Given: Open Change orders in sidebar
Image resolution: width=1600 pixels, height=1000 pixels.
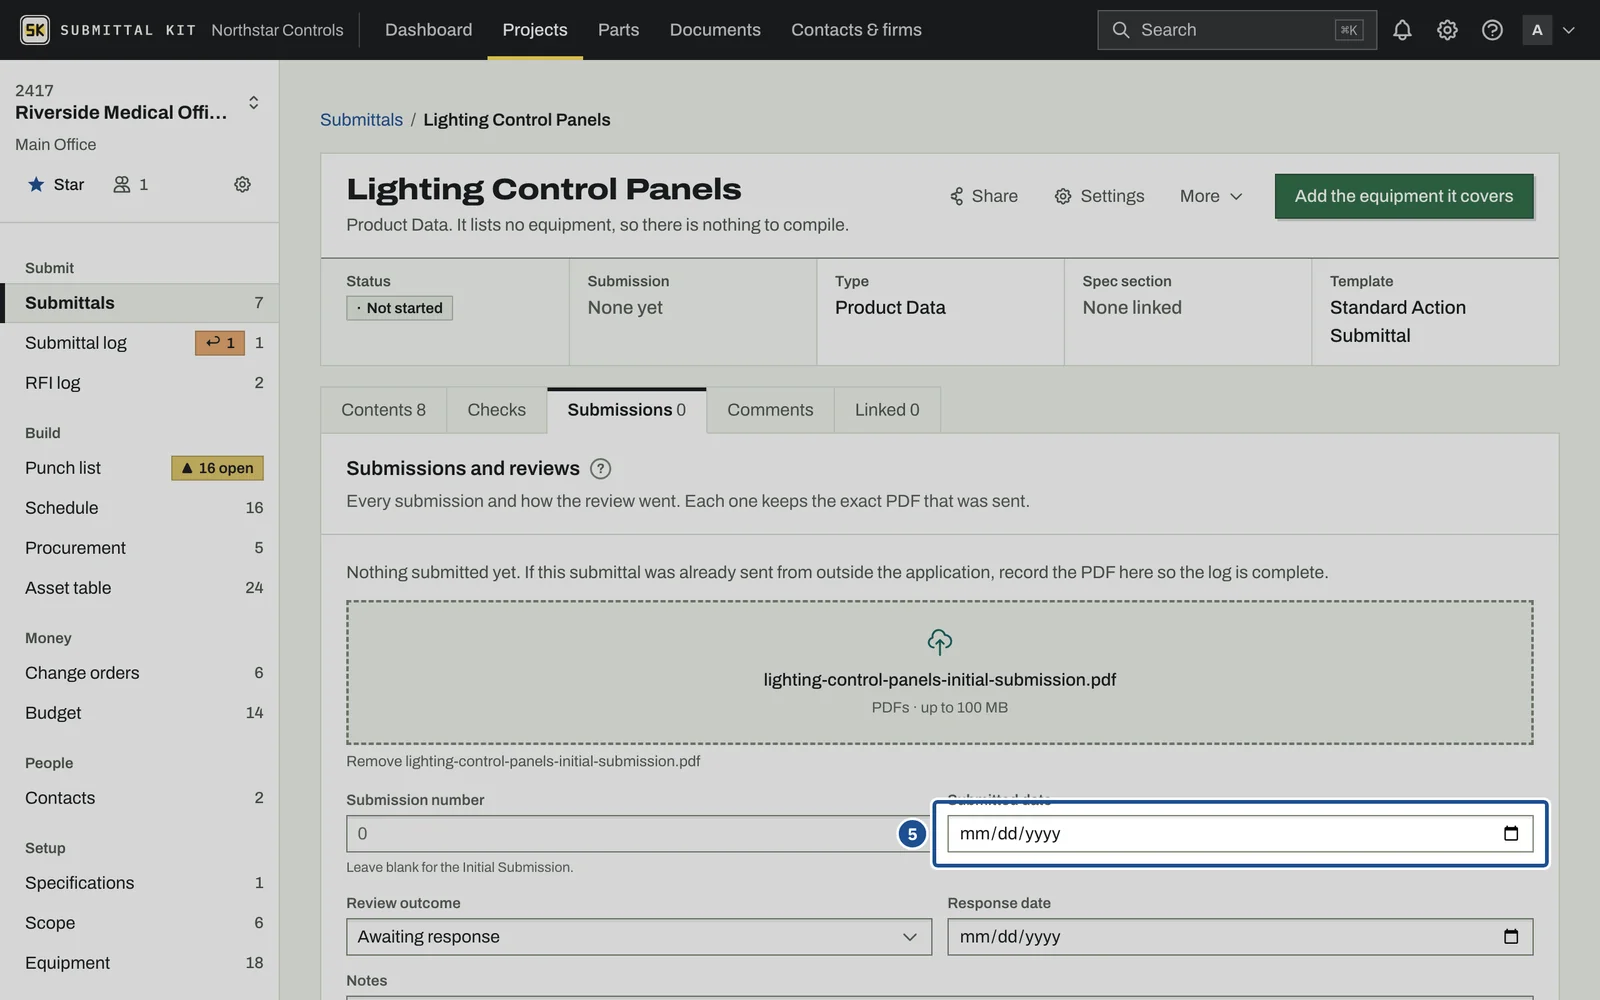Looking at the screenshot, I should point(140,673).
